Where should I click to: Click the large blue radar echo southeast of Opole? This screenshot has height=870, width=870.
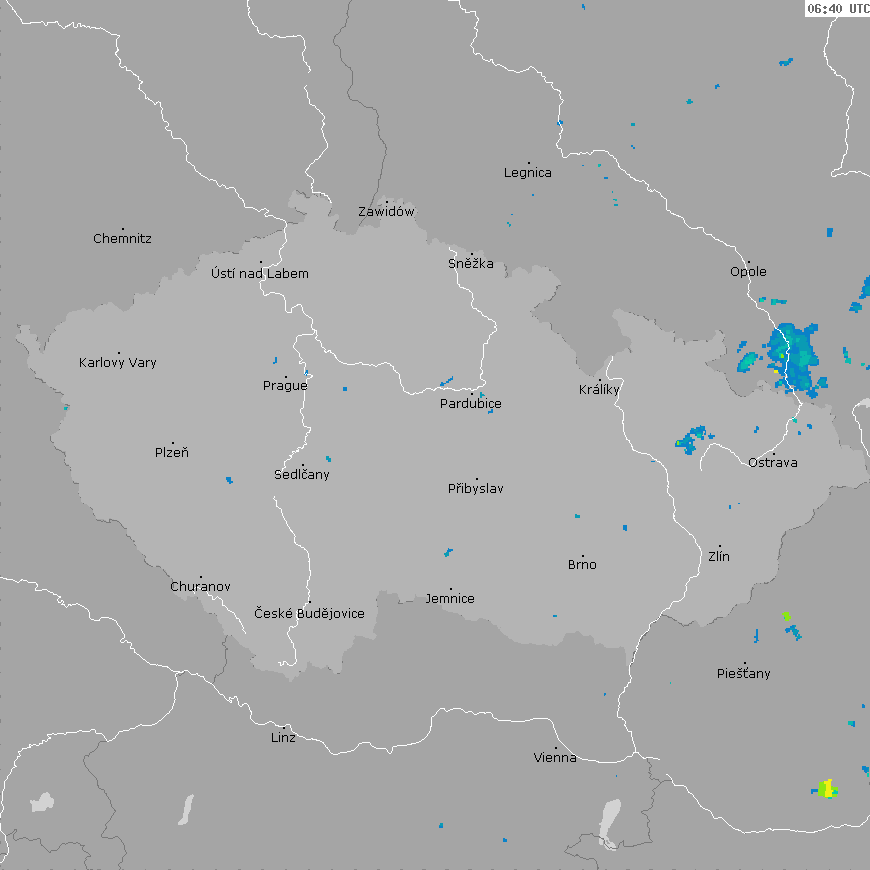click(795, 356)
